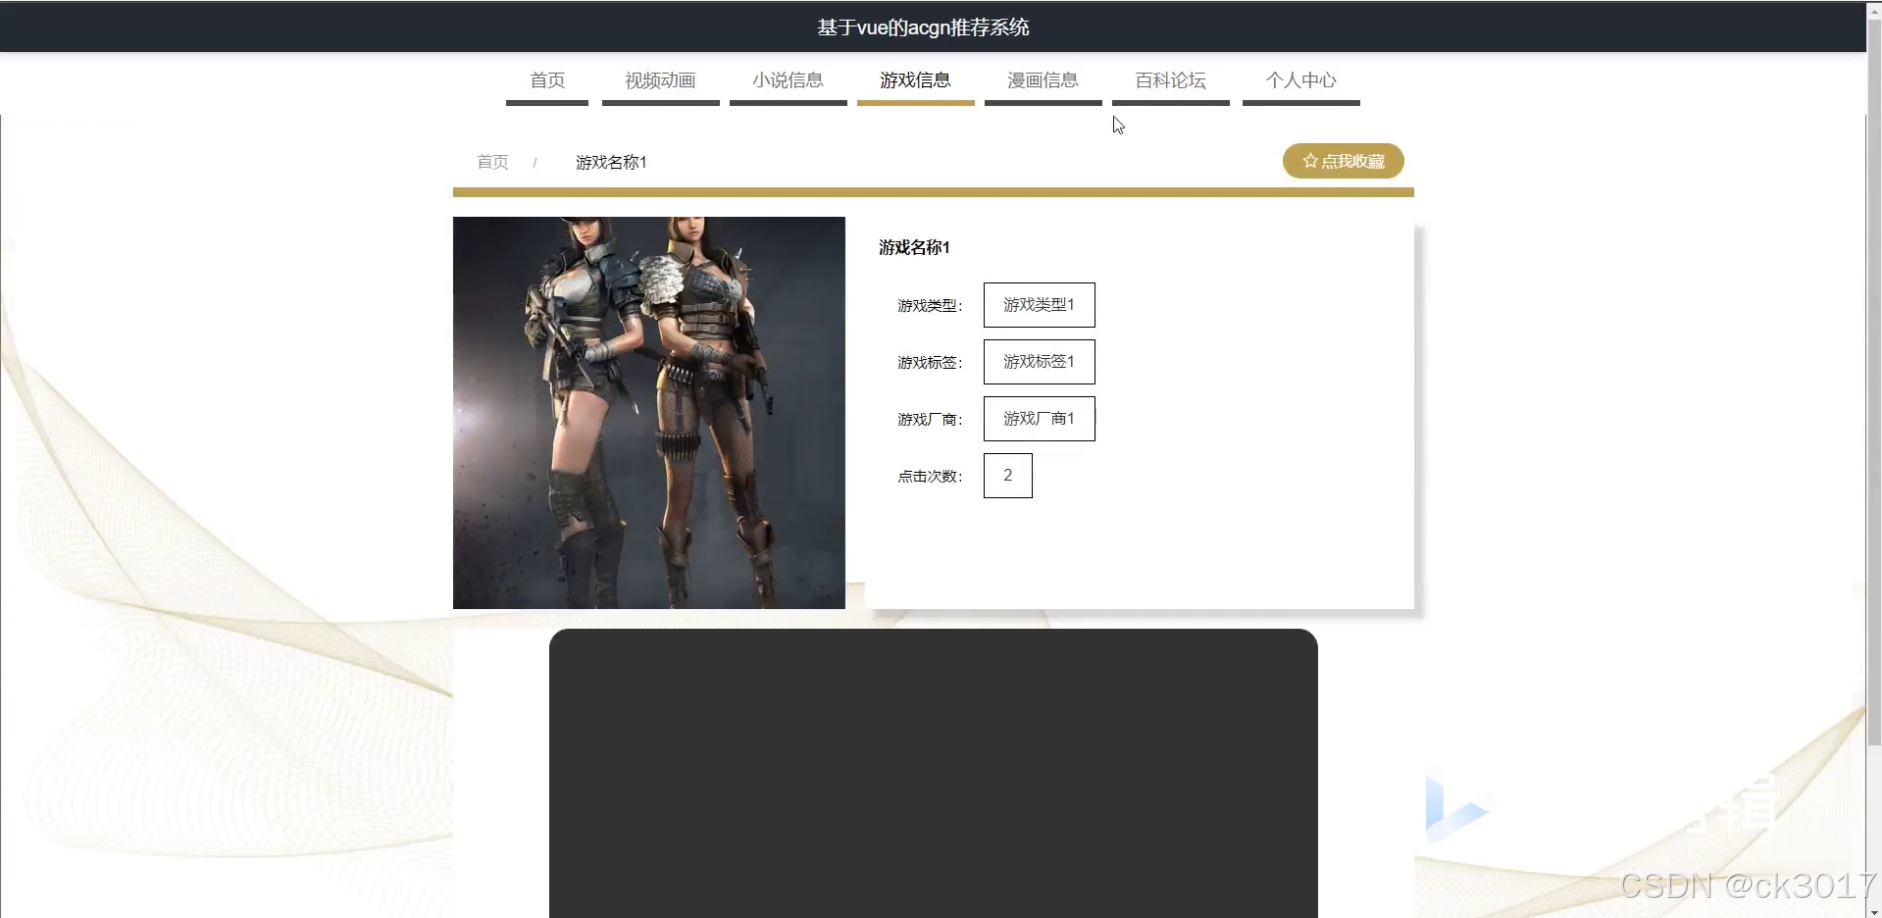Click the star icon in 点我收藏
The image size is (1882, 918).
(1310, 161)
